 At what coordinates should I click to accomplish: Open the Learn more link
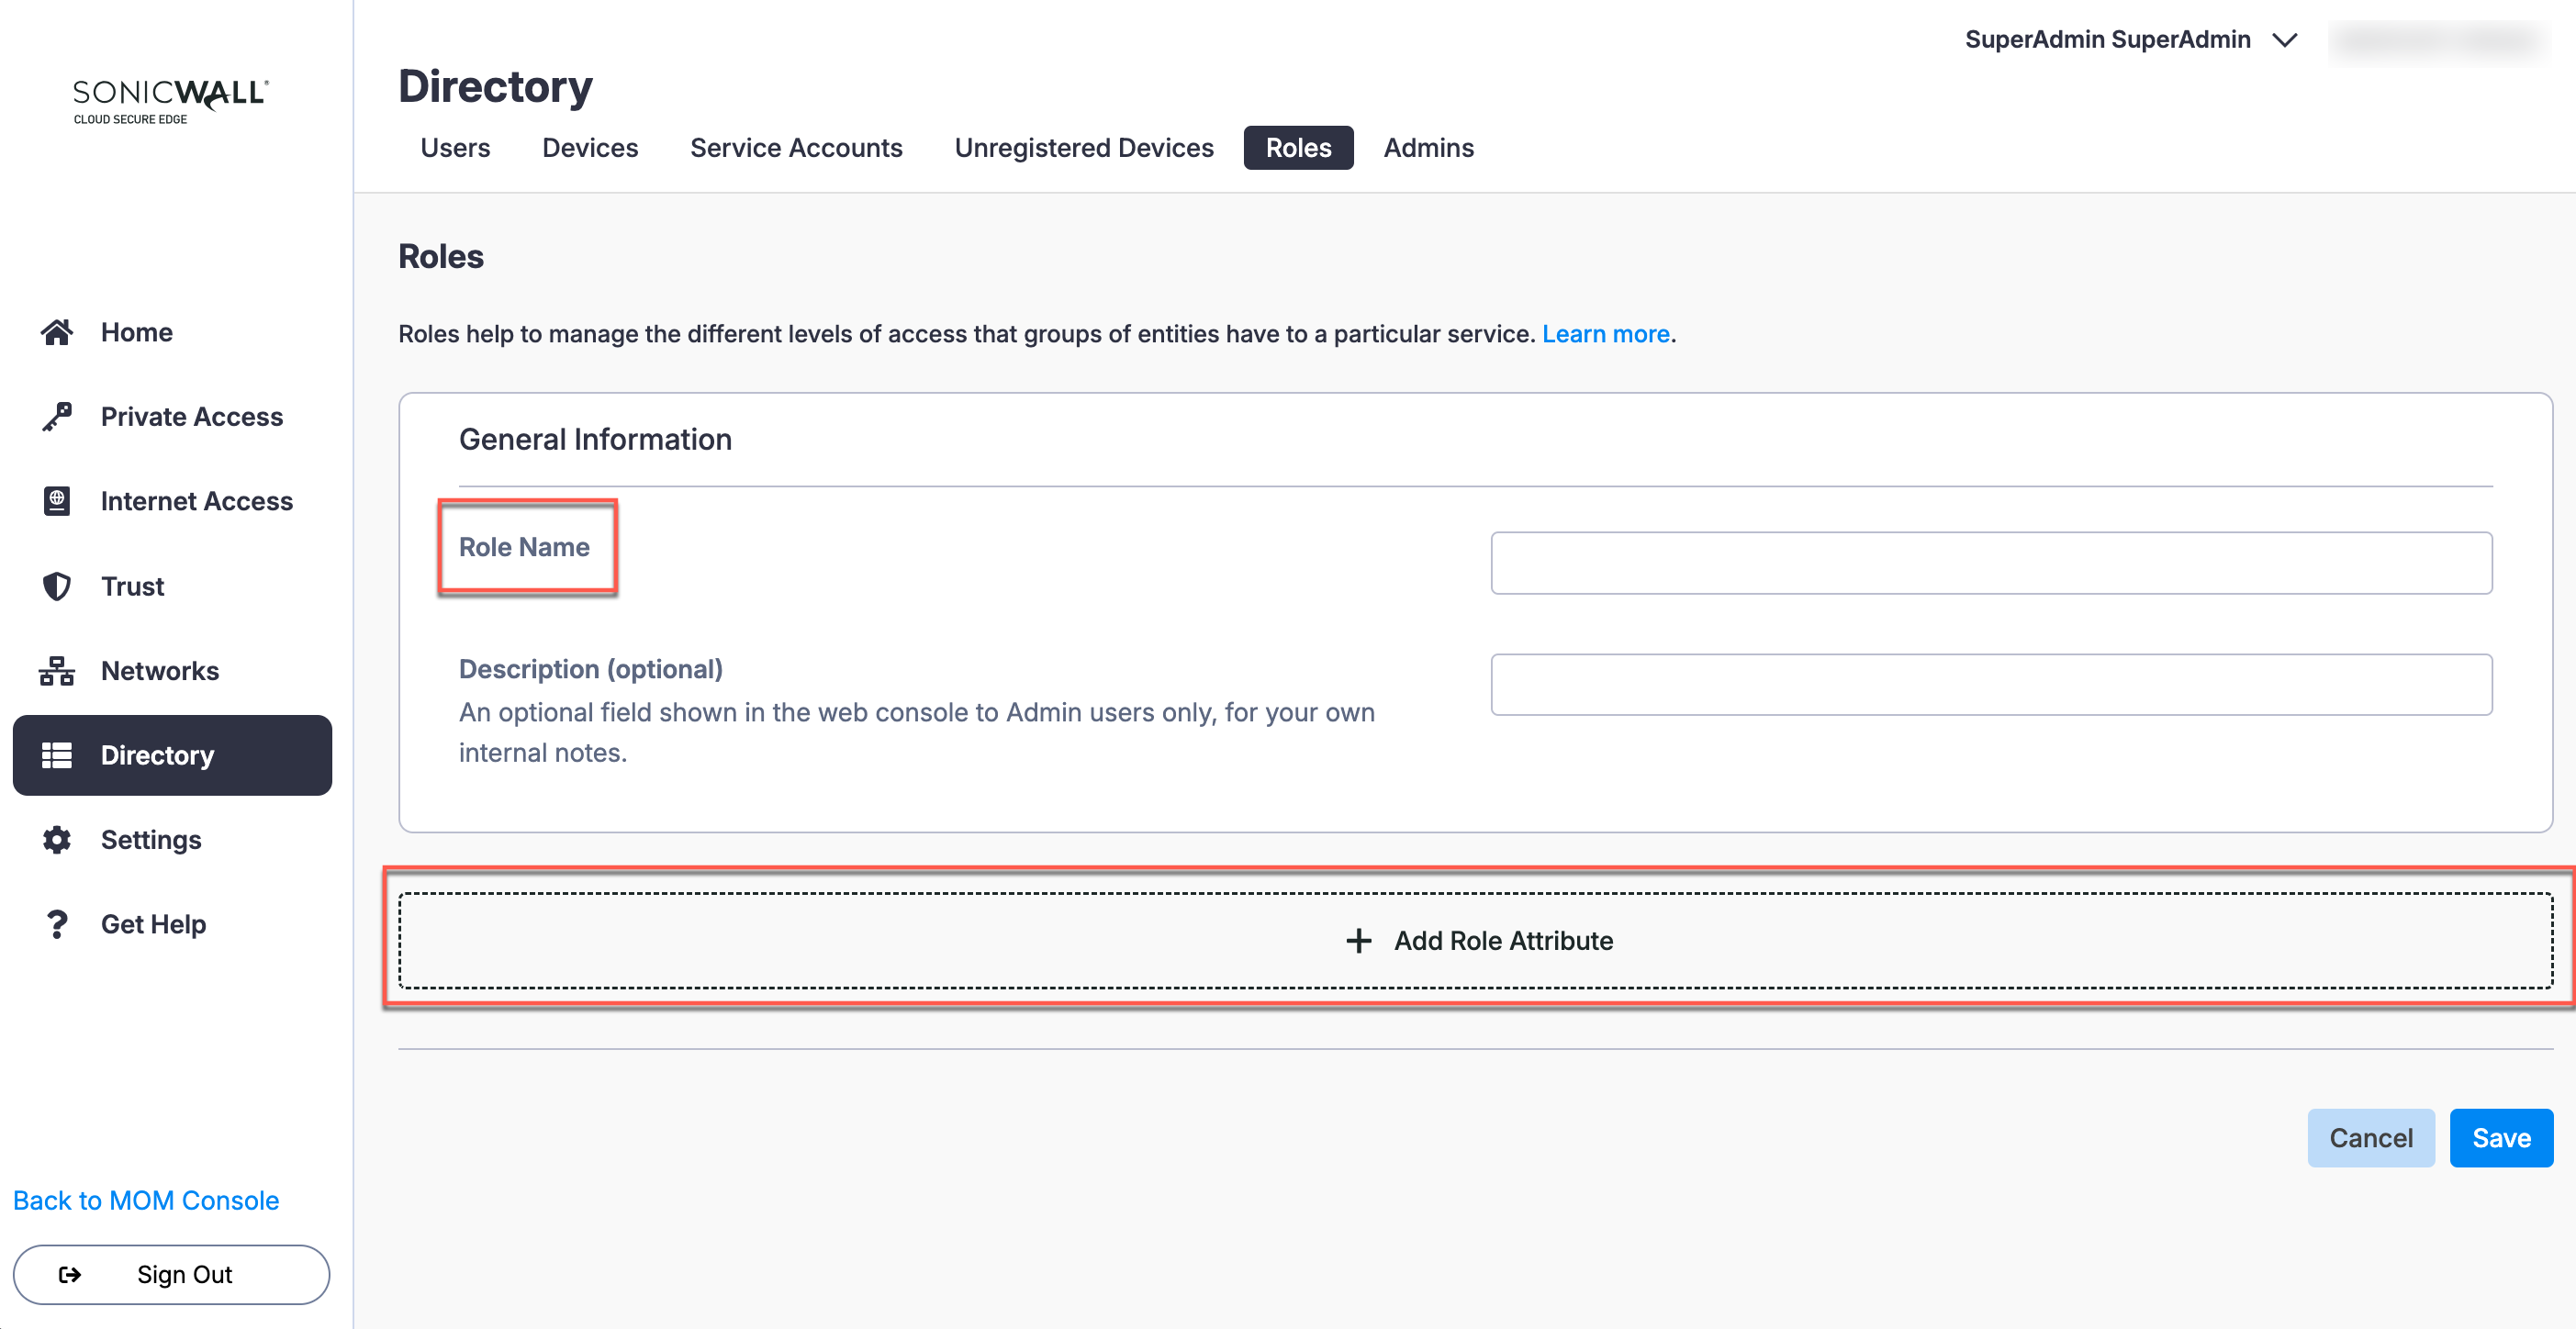[1605, 334]
